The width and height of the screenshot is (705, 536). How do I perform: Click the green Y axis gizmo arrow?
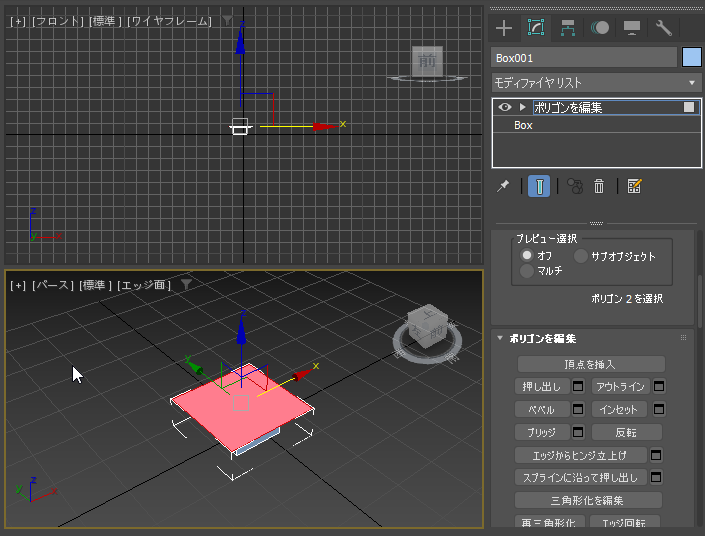pyautogui.click(x=194, y=367)
